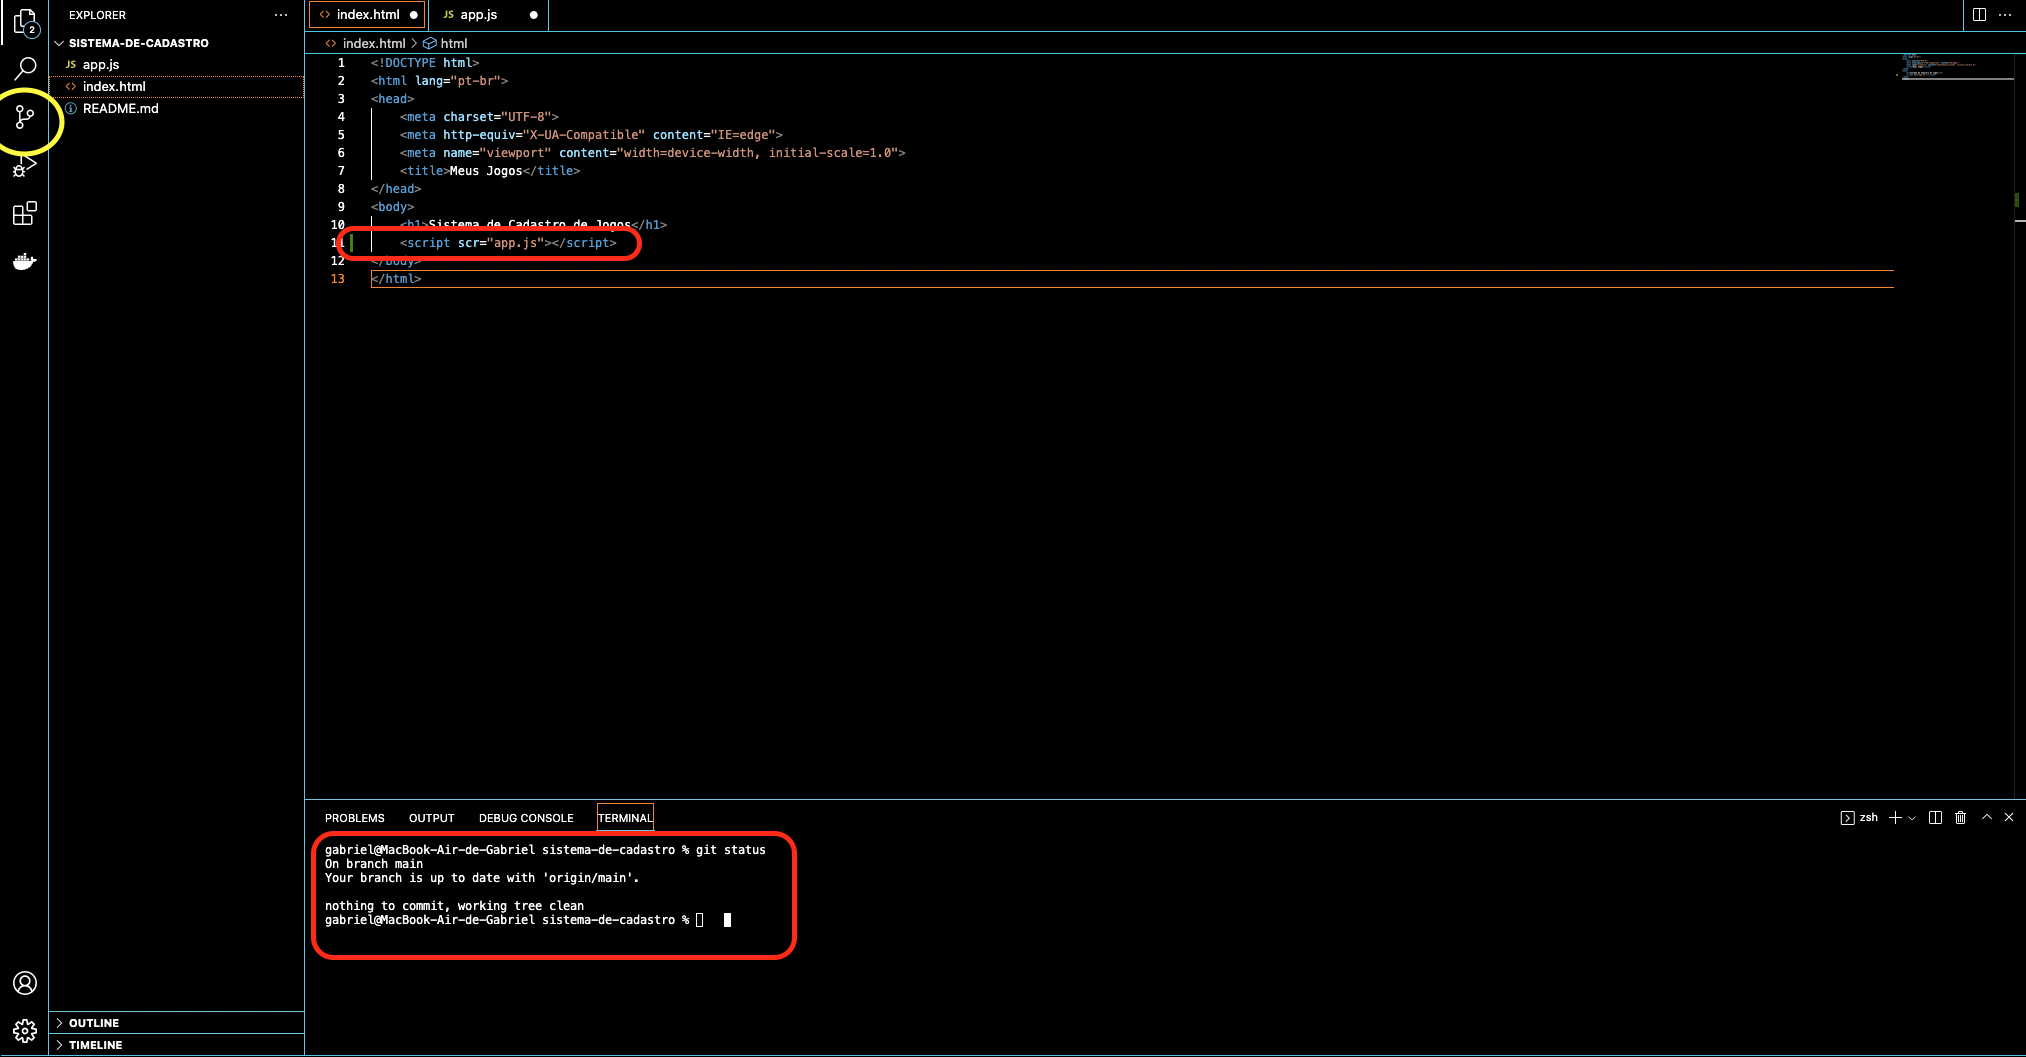
Task: Split the terminal
Action: pyautogui.click(x=1935, y=818)
